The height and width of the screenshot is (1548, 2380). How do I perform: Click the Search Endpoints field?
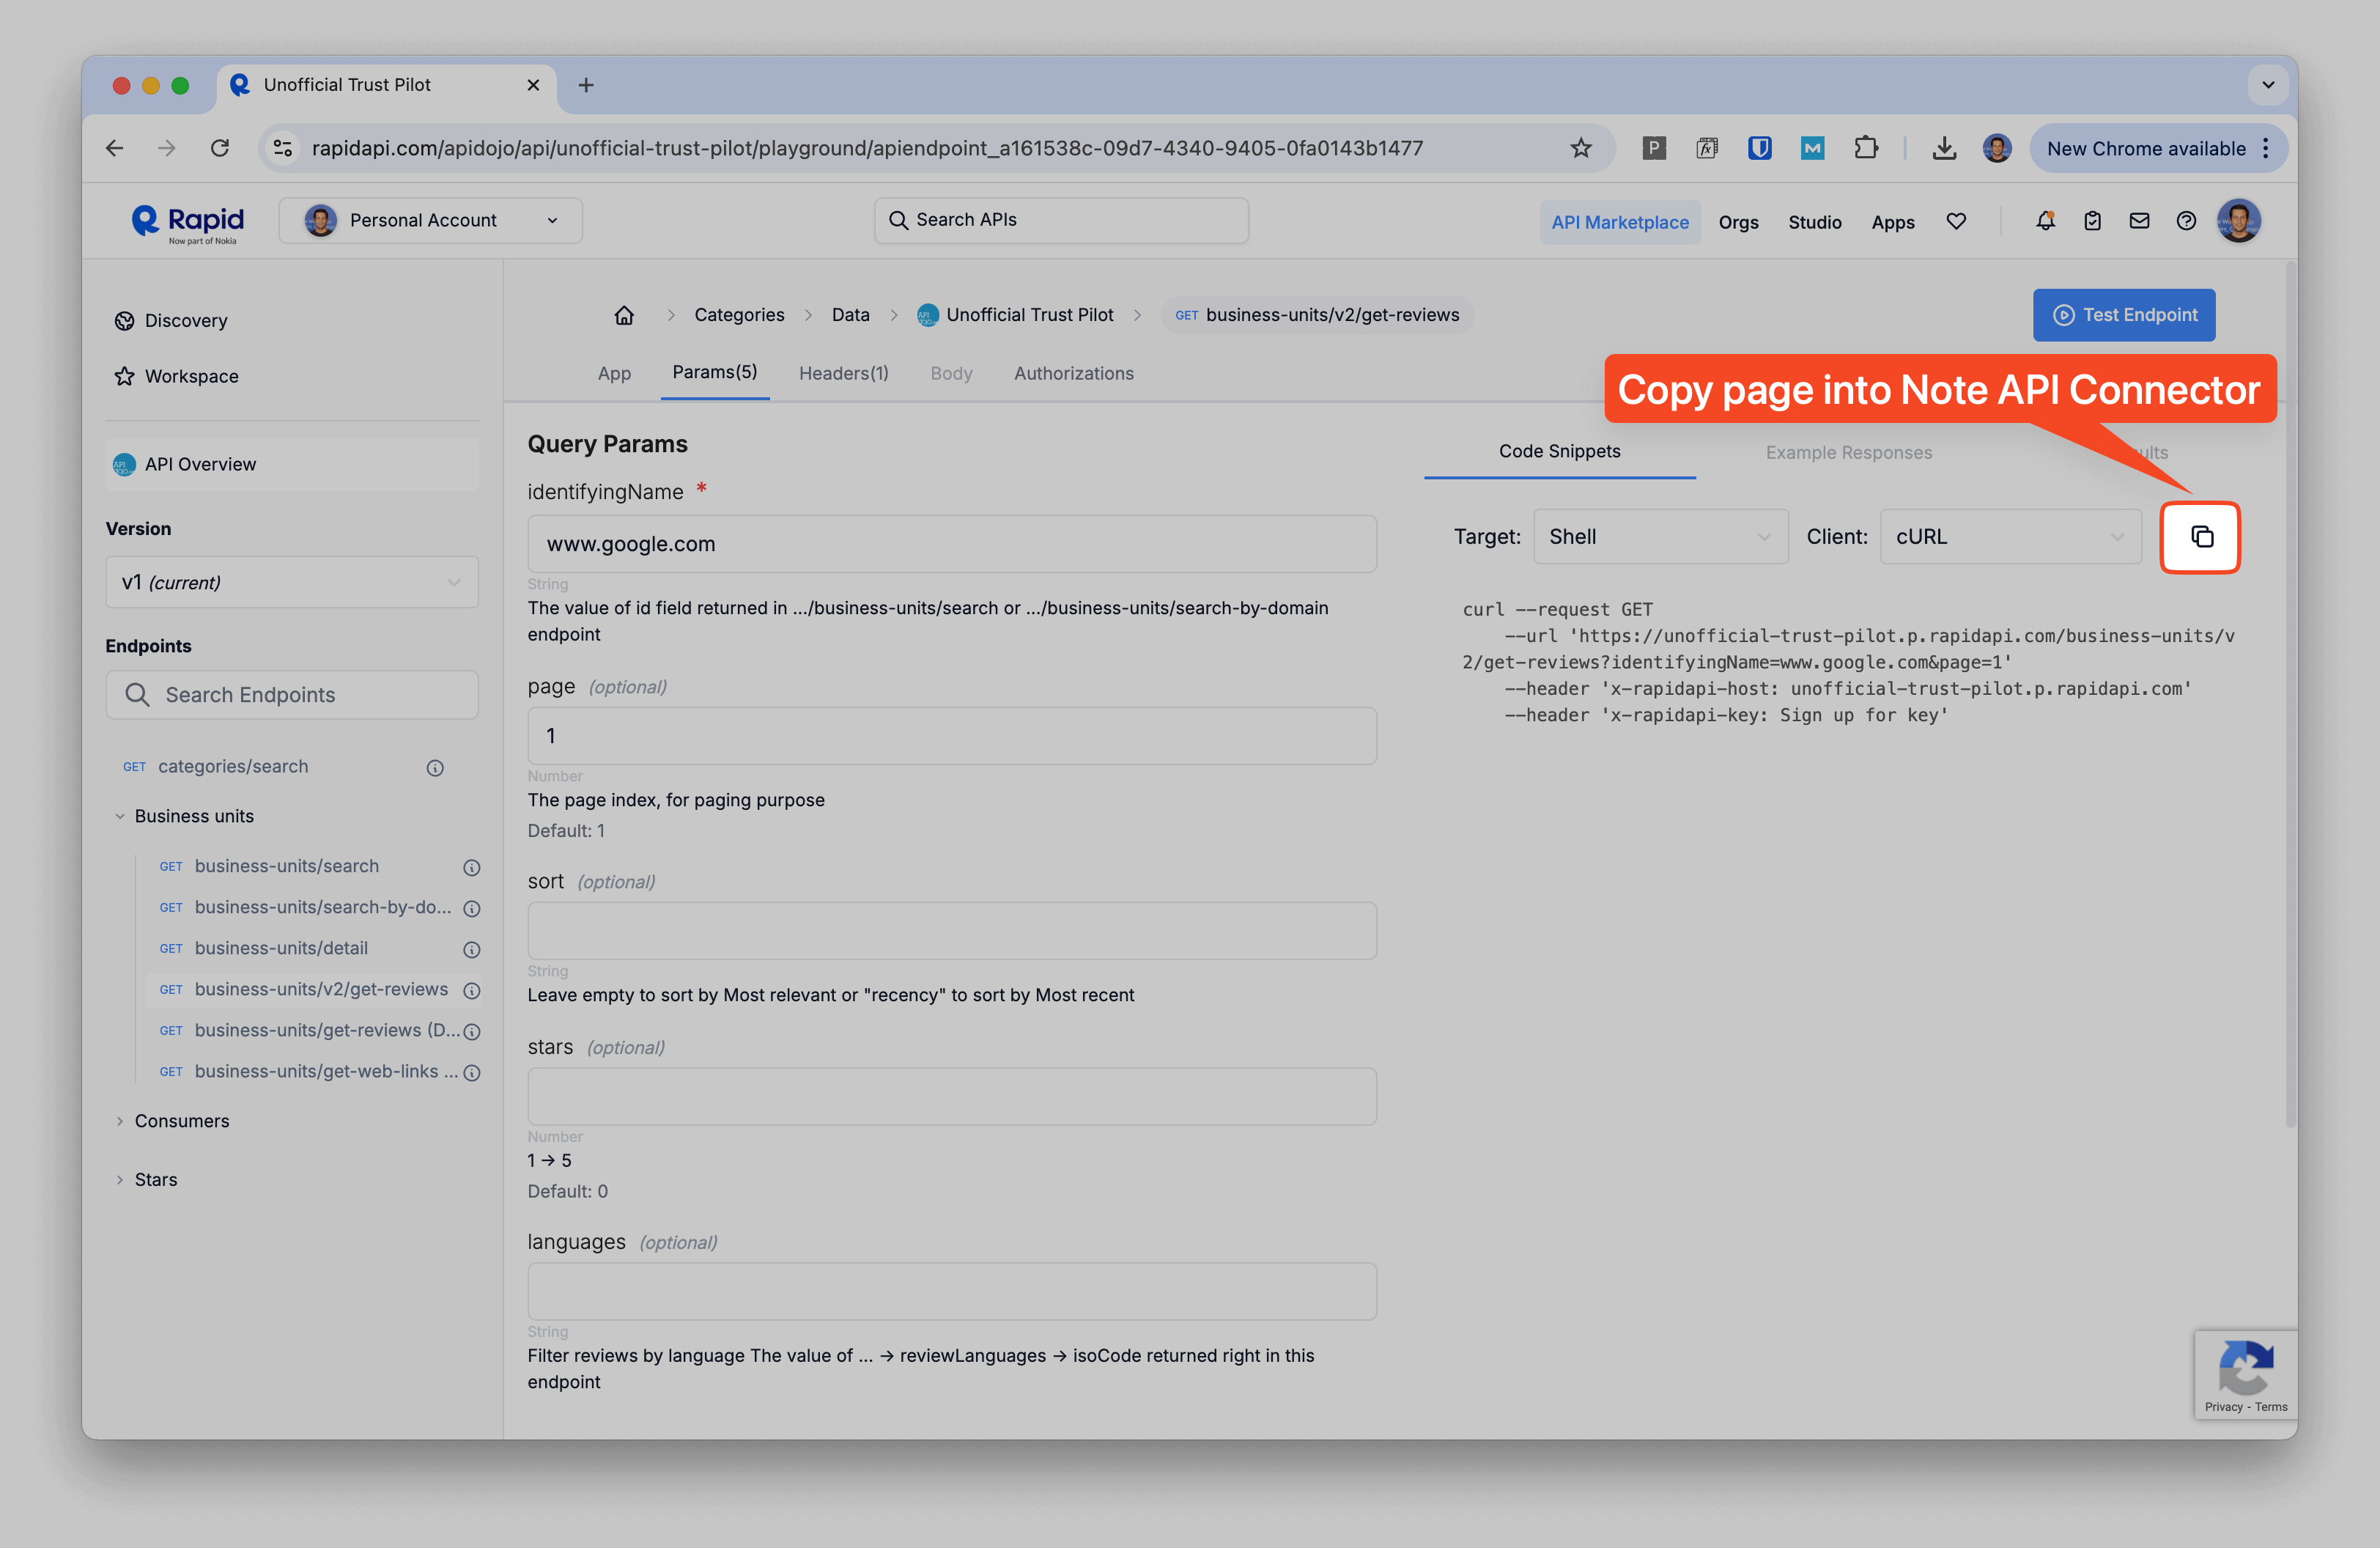click(292, 695)
